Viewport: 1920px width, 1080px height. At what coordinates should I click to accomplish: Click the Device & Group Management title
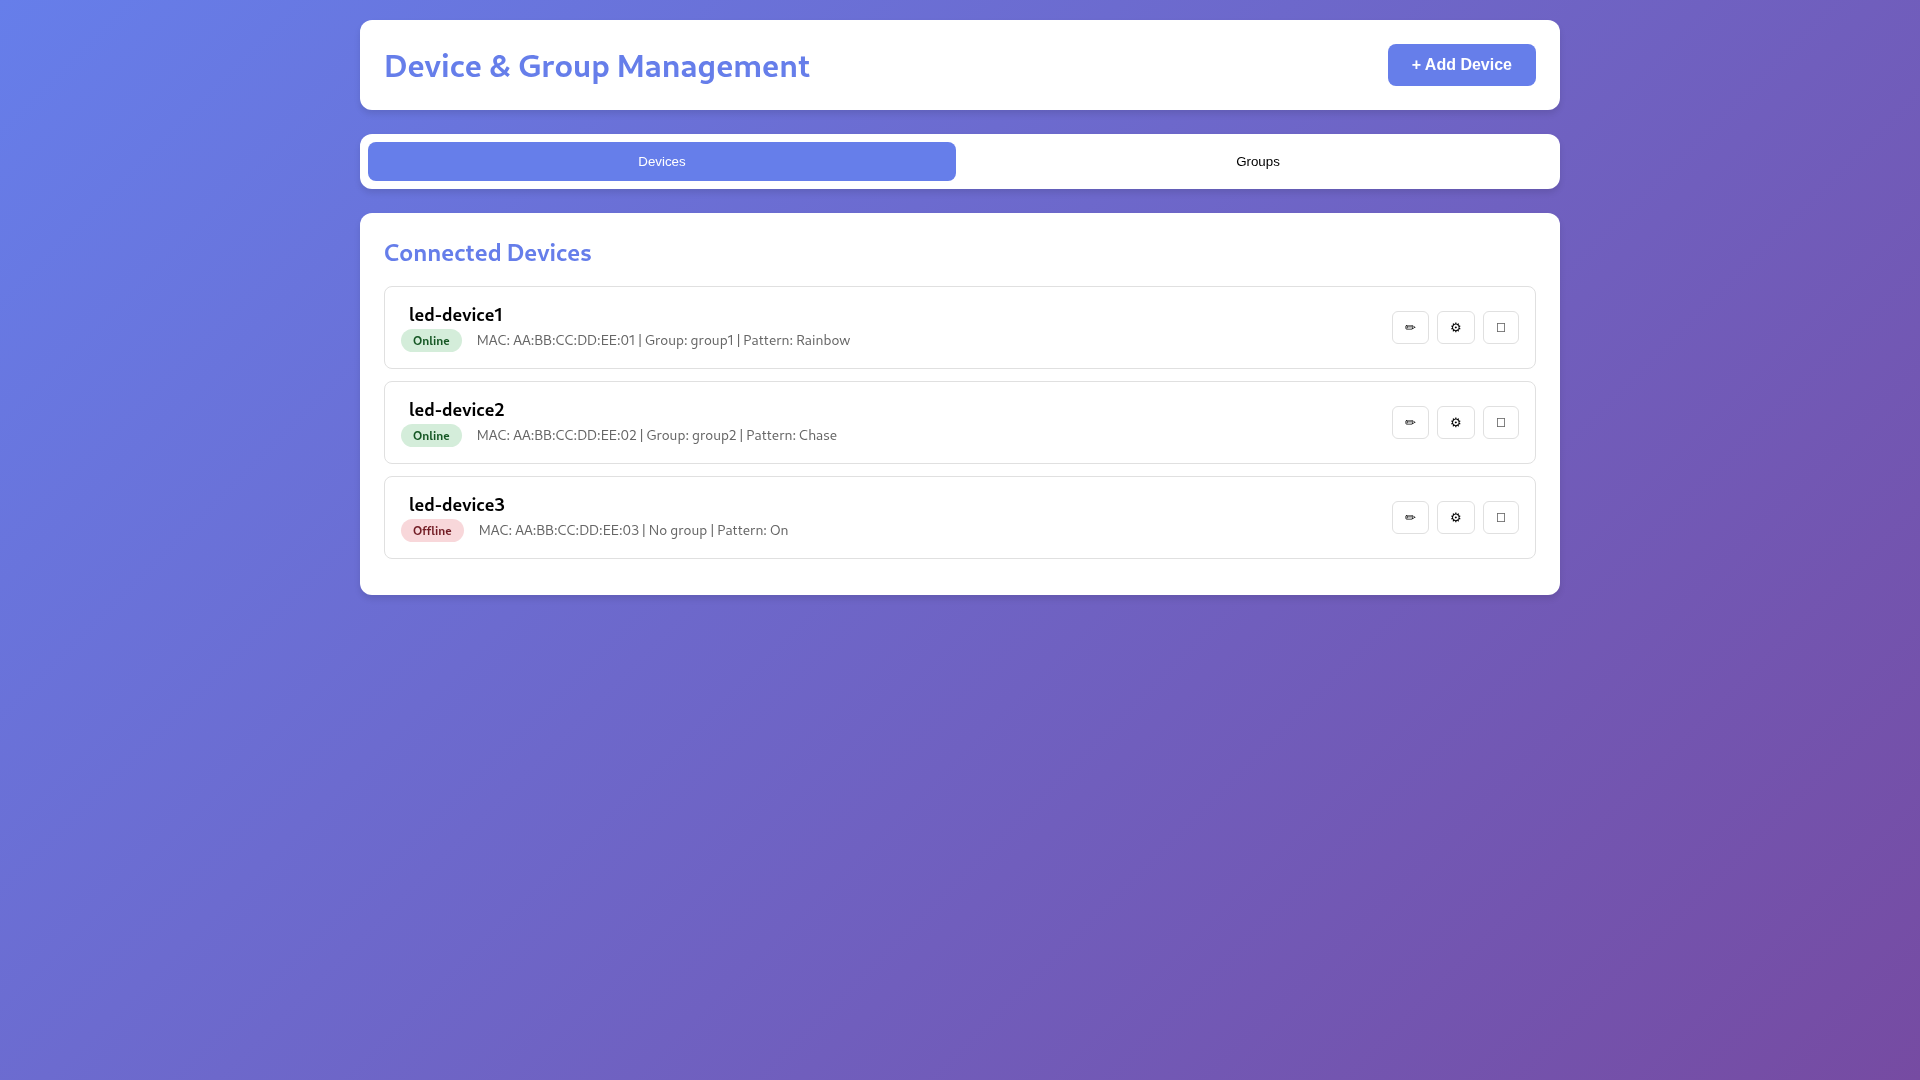coord(596,65)
